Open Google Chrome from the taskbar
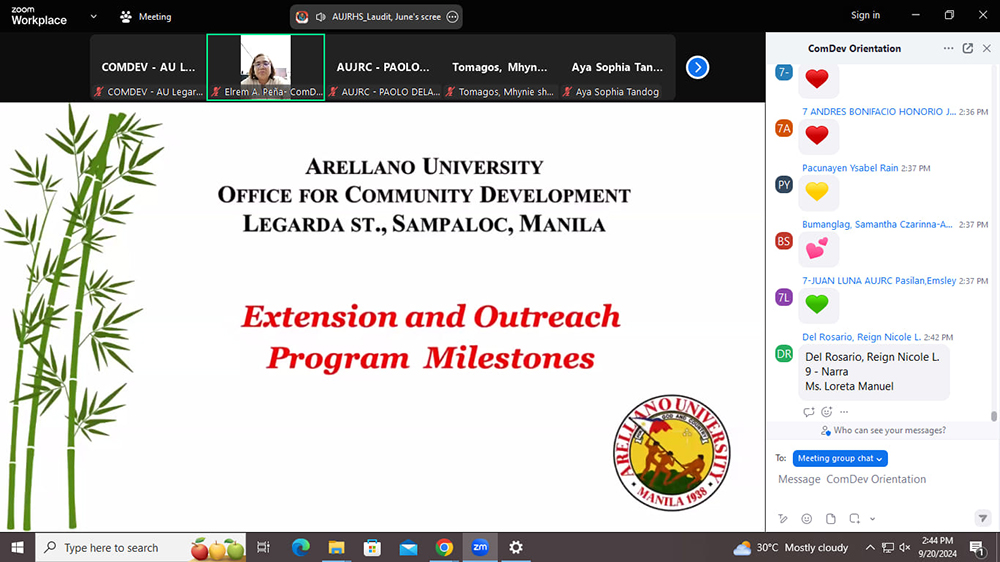This screenshot has height=562, width=1000. [445, 547]
